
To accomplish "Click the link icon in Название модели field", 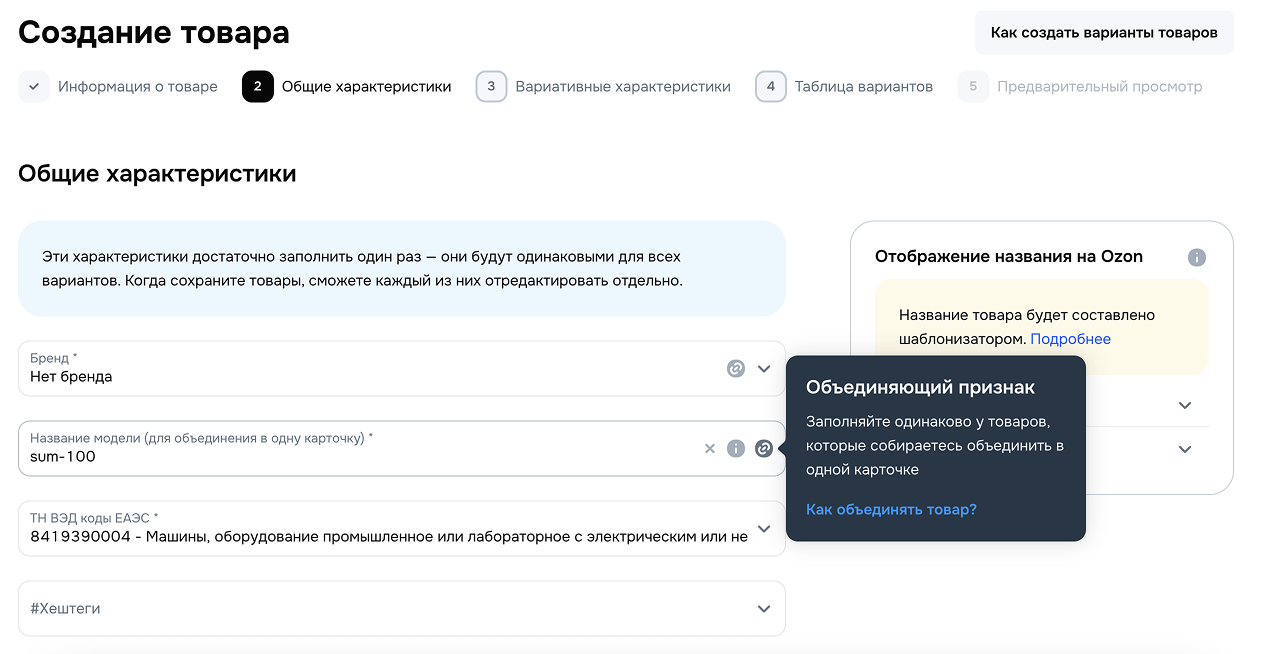I will click(764, 448).
